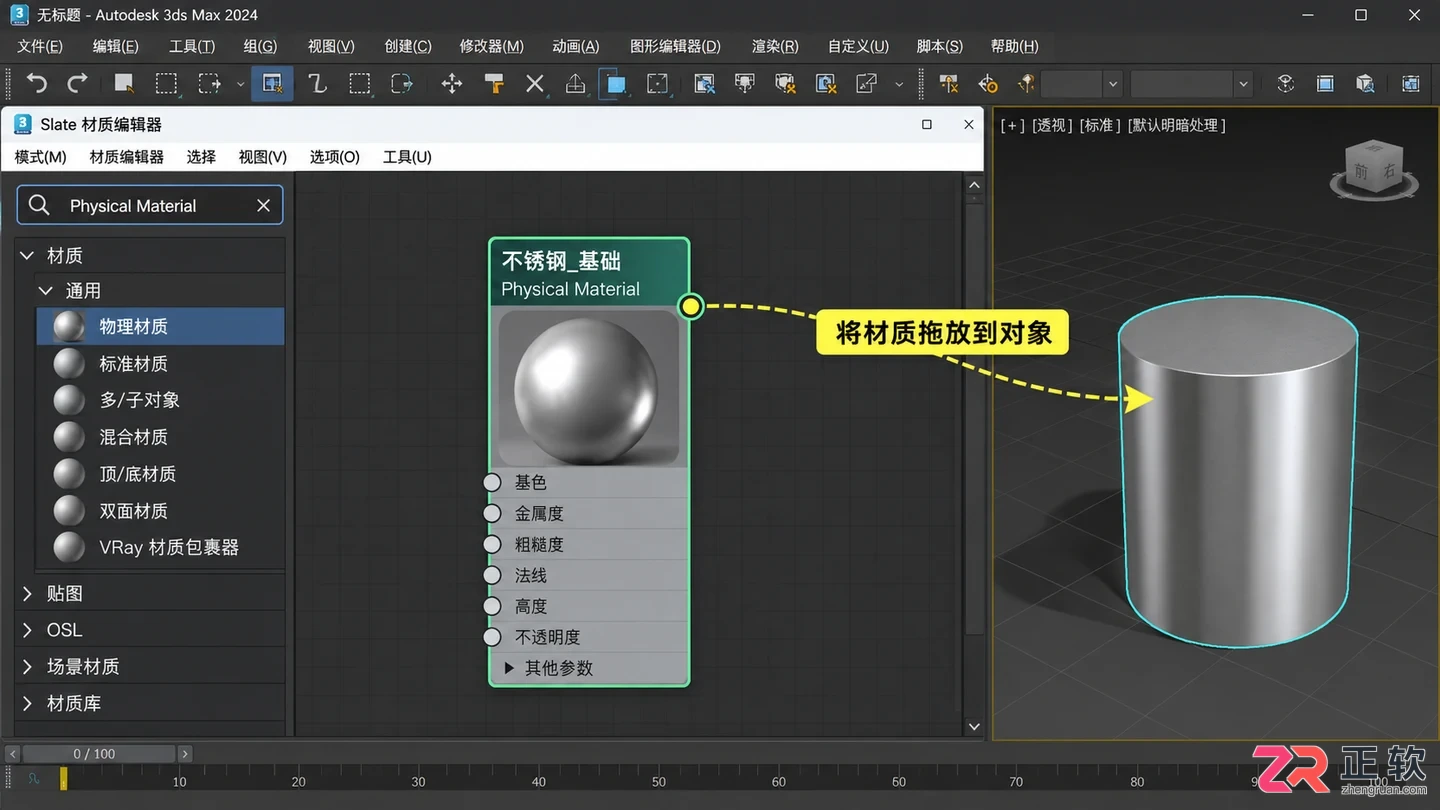Screen dimensions: 1440x810
Task: Click the Physical Material search field
Action: pos(150,205)
